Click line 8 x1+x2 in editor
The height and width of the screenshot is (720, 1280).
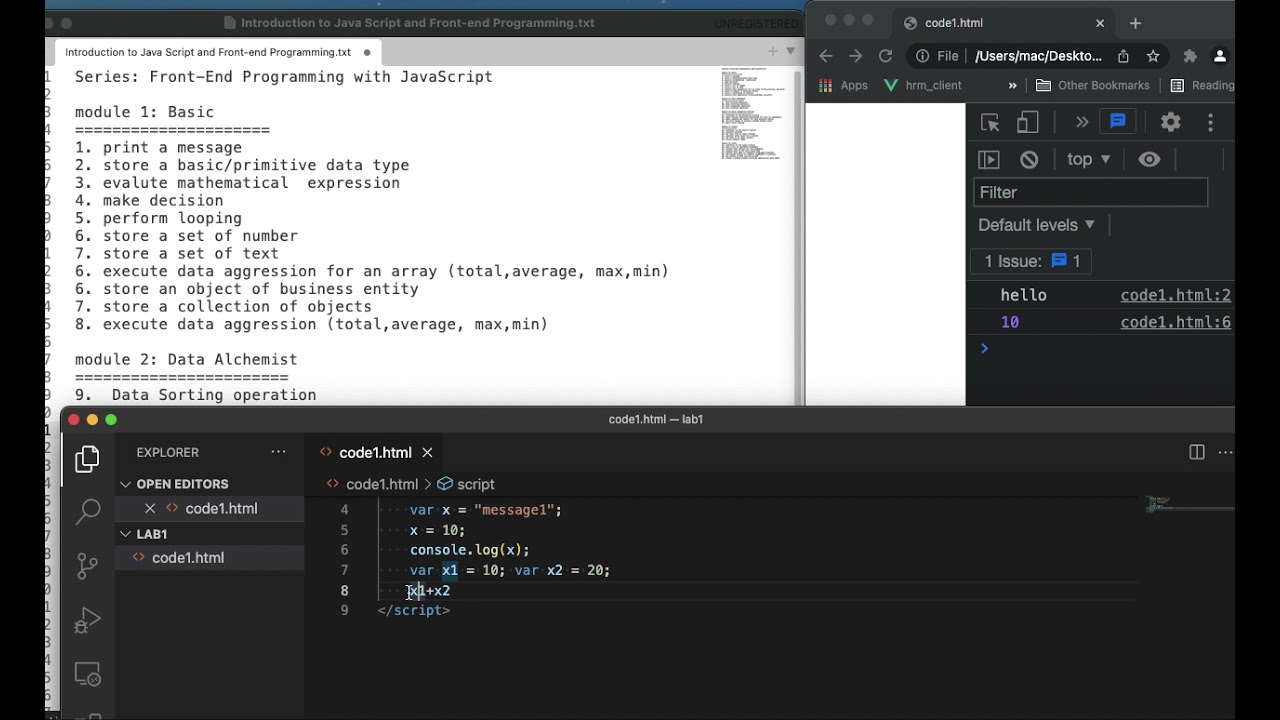pos(429,590)
